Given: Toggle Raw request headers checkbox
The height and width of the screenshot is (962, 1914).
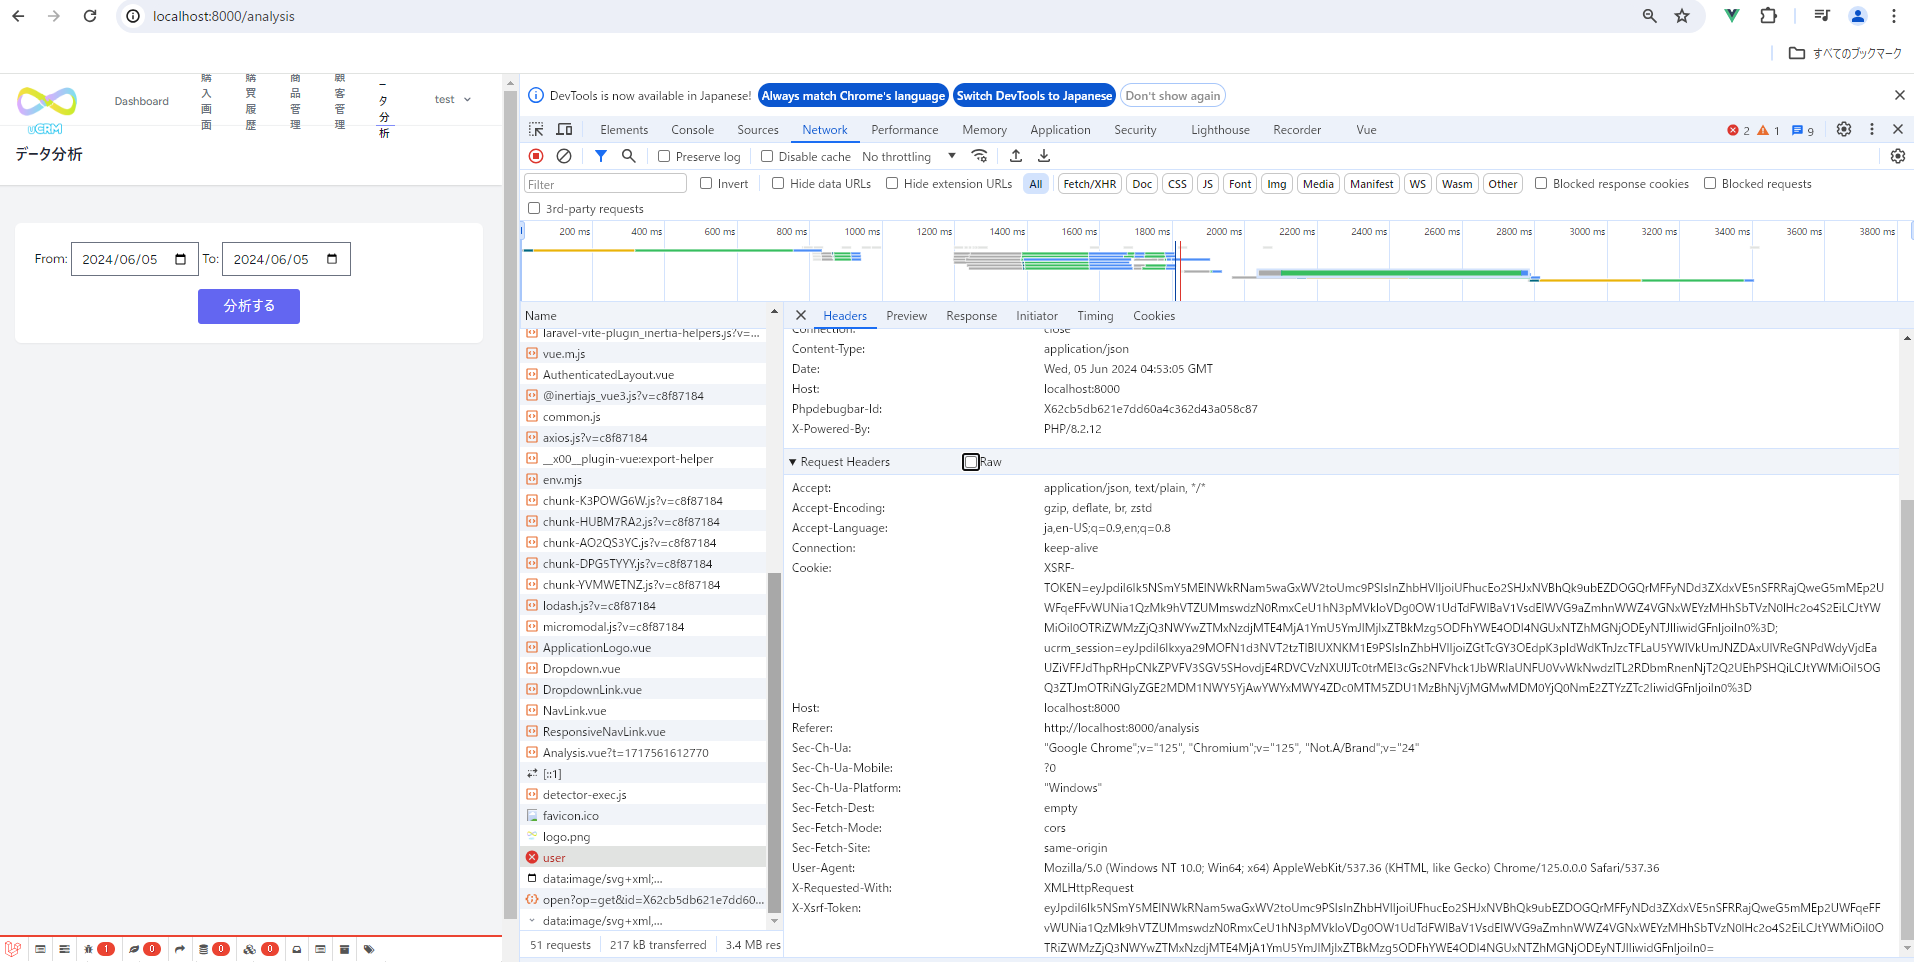Looking at the screenshot, I should point(971,462).
